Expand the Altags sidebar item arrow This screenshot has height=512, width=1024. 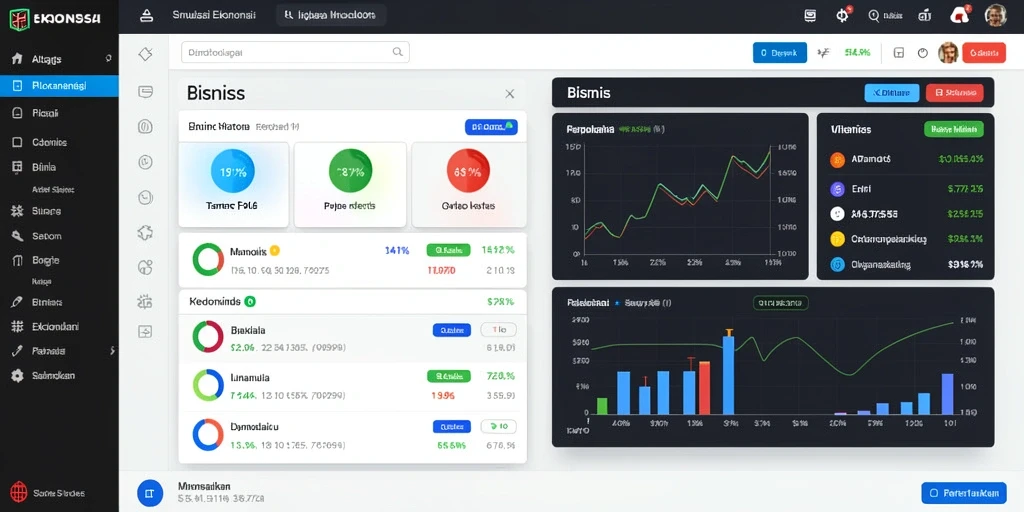[108, 58]
